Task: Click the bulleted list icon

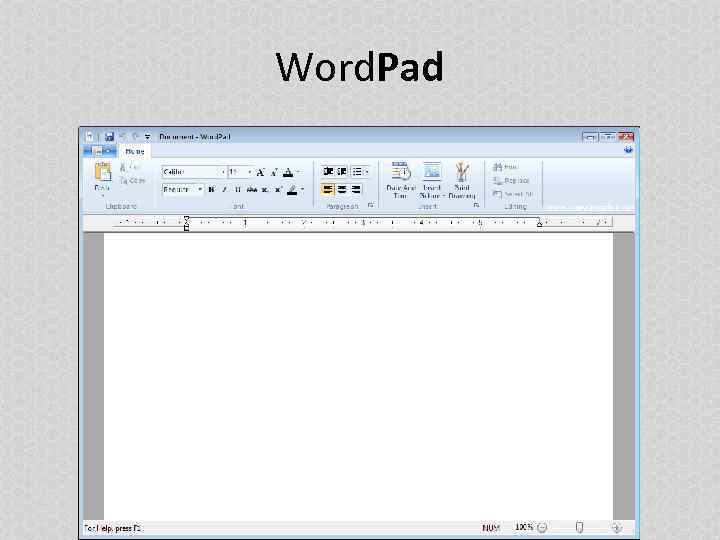Action: (x=357, y=171)
